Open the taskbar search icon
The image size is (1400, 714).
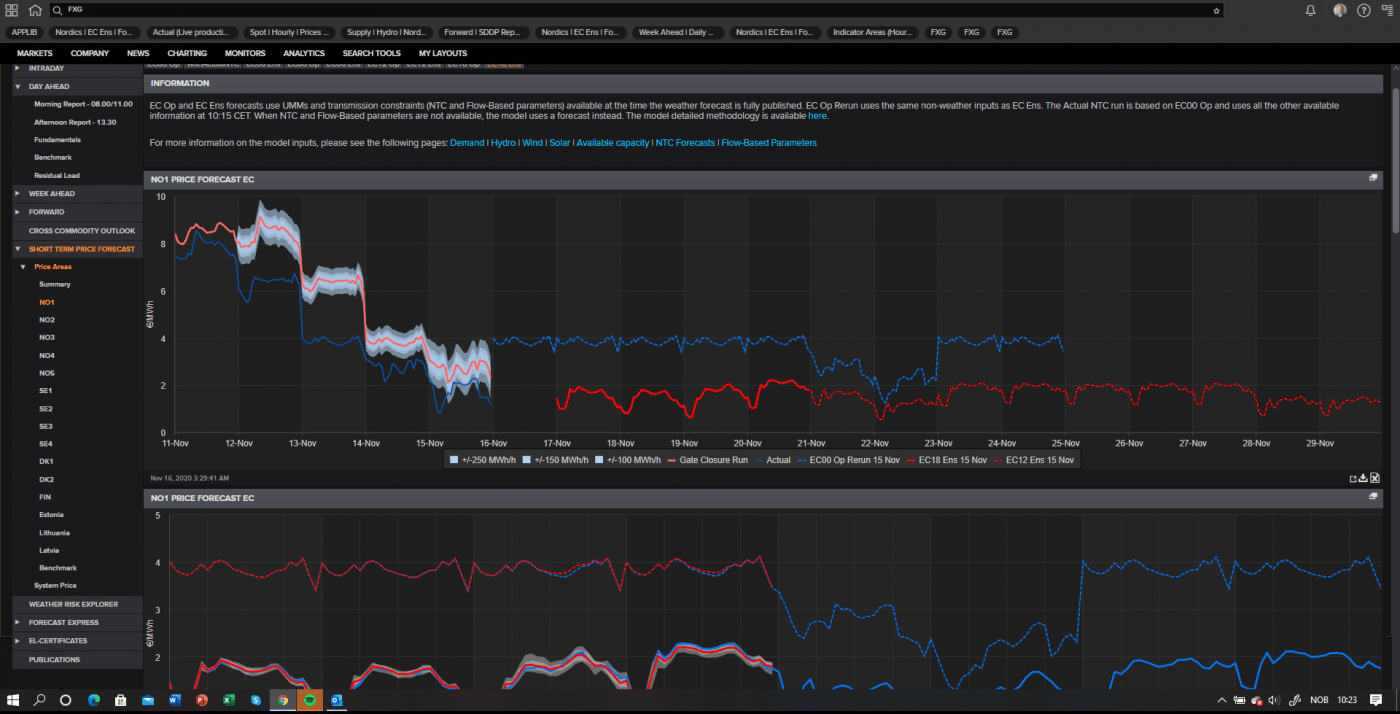(40, 700)
